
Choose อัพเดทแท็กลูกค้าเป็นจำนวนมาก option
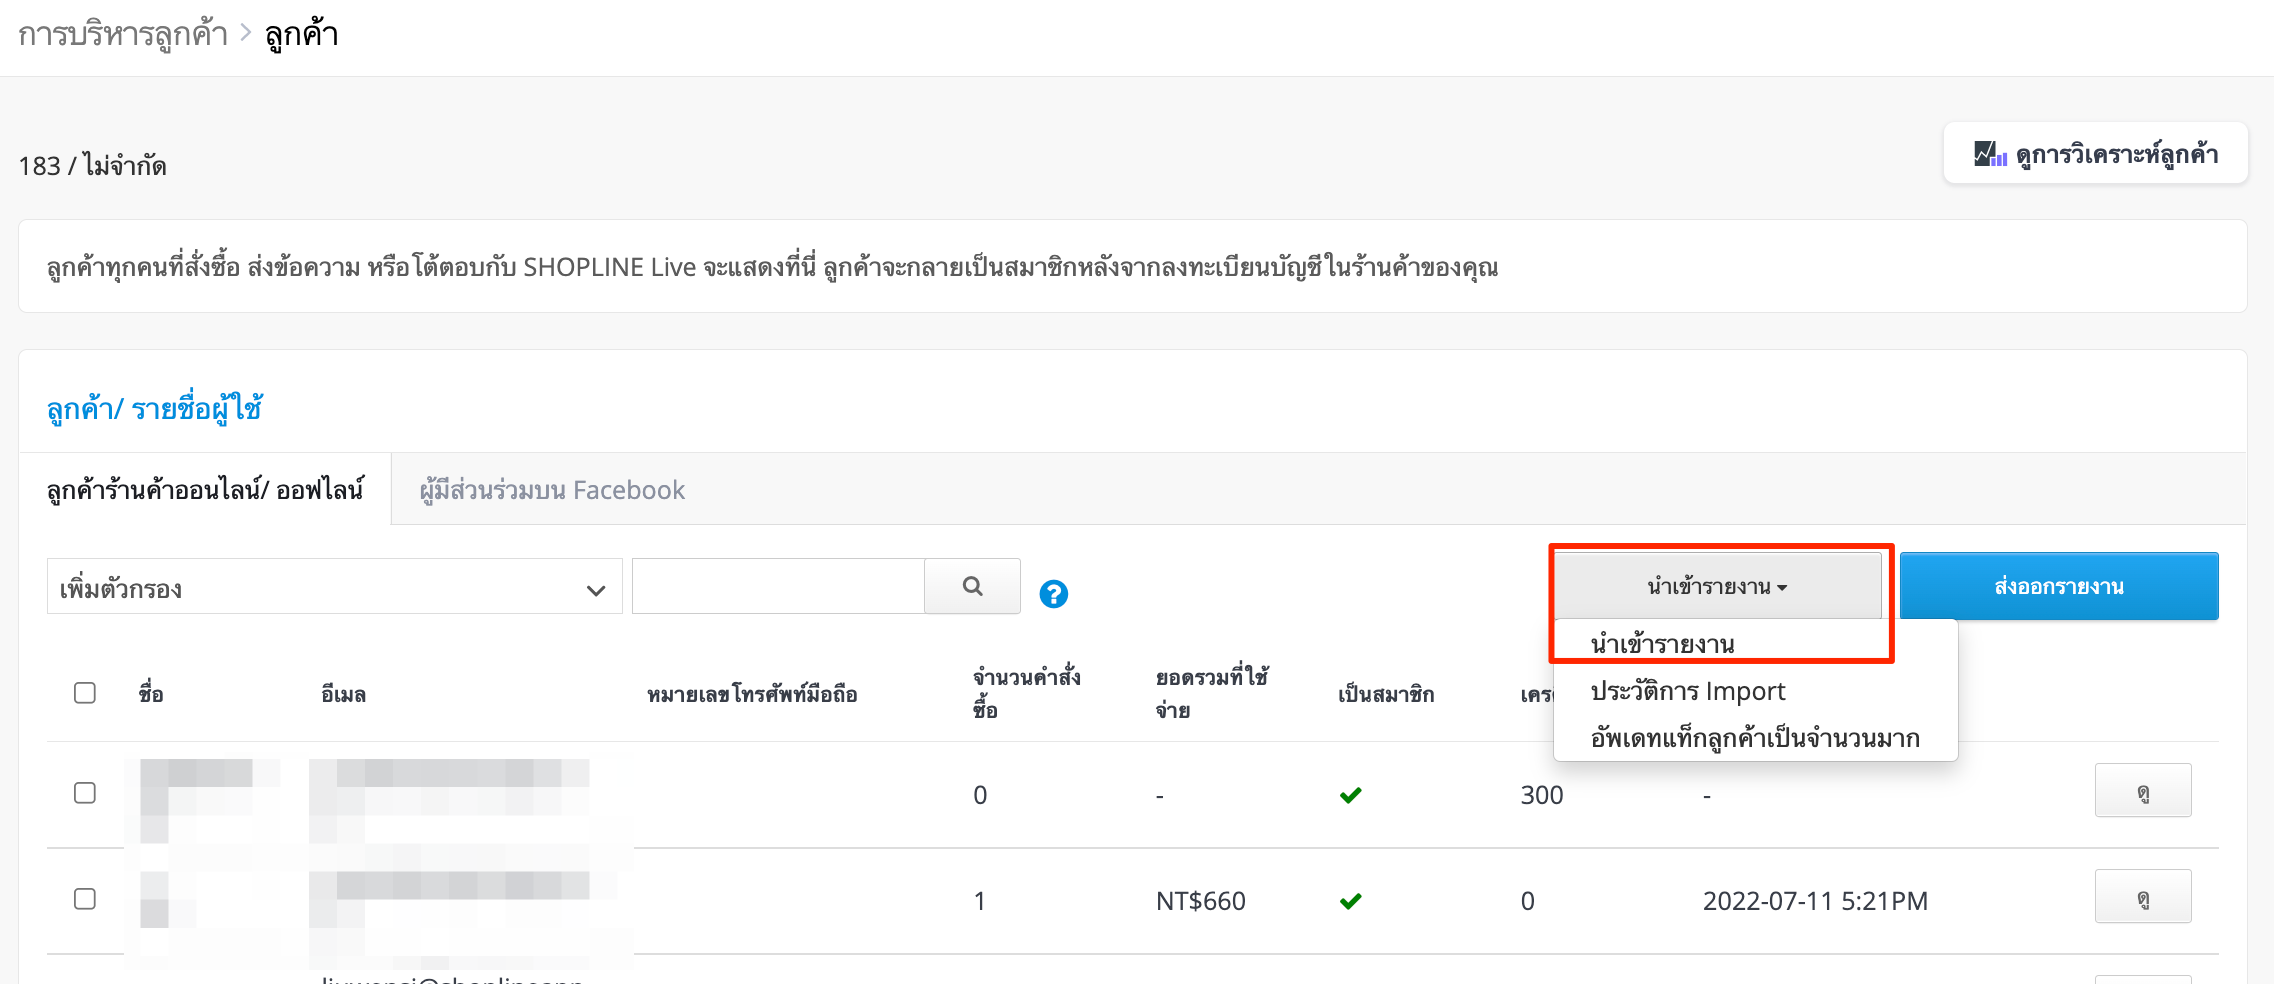tap(1755, 738)
